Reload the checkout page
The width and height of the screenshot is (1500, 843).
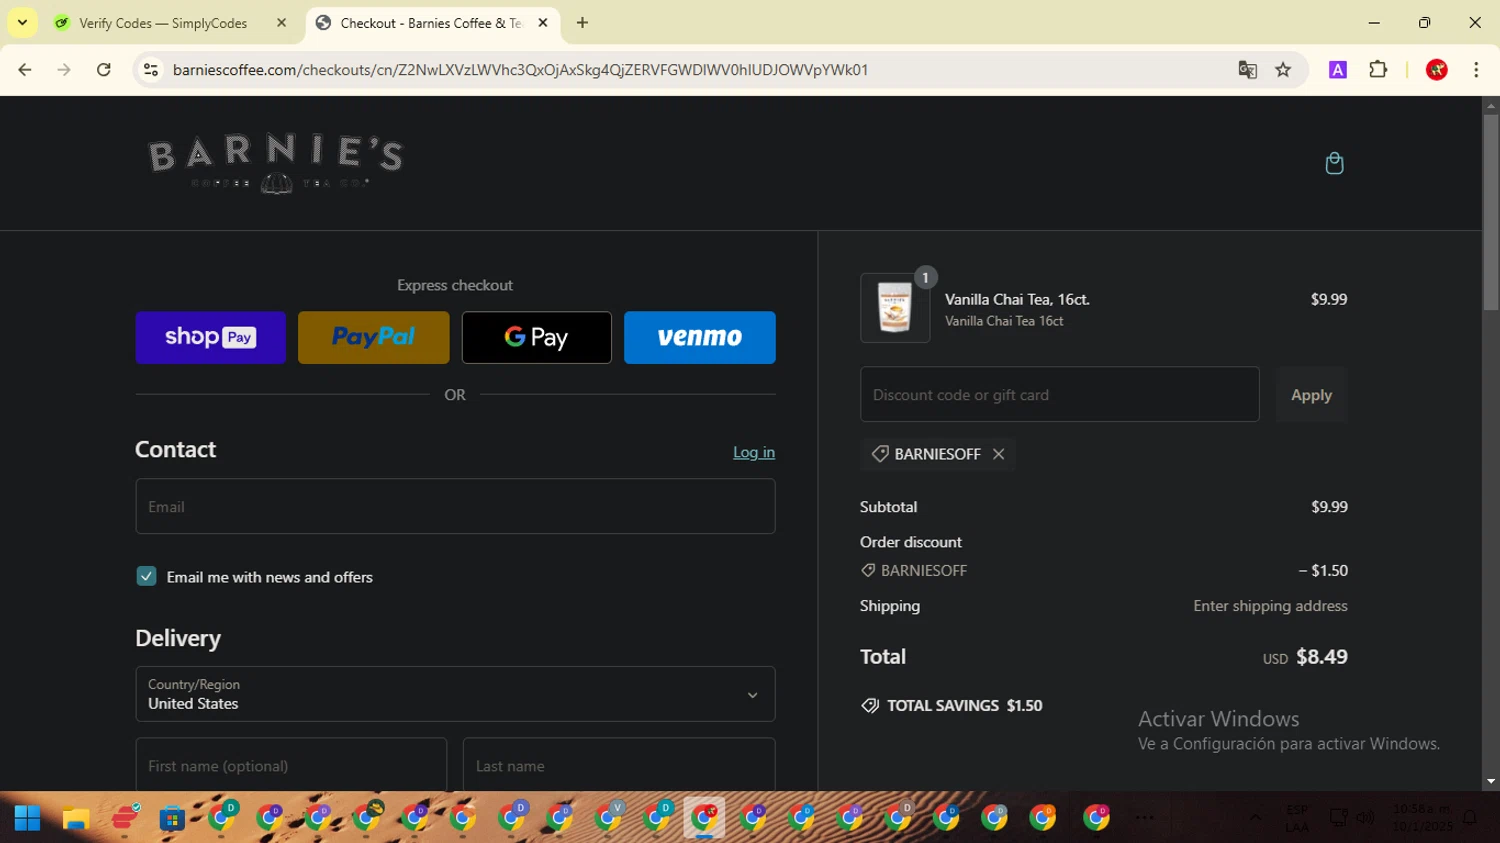(x=103, y=70)
